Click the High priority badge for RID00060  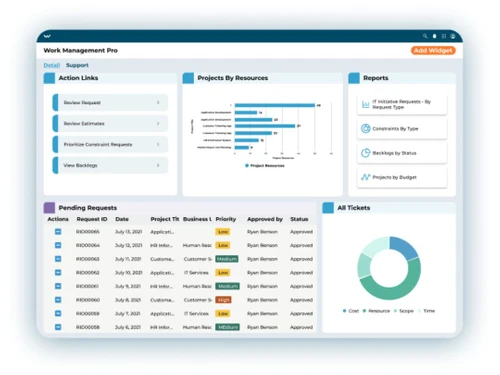tap(223, 300)
